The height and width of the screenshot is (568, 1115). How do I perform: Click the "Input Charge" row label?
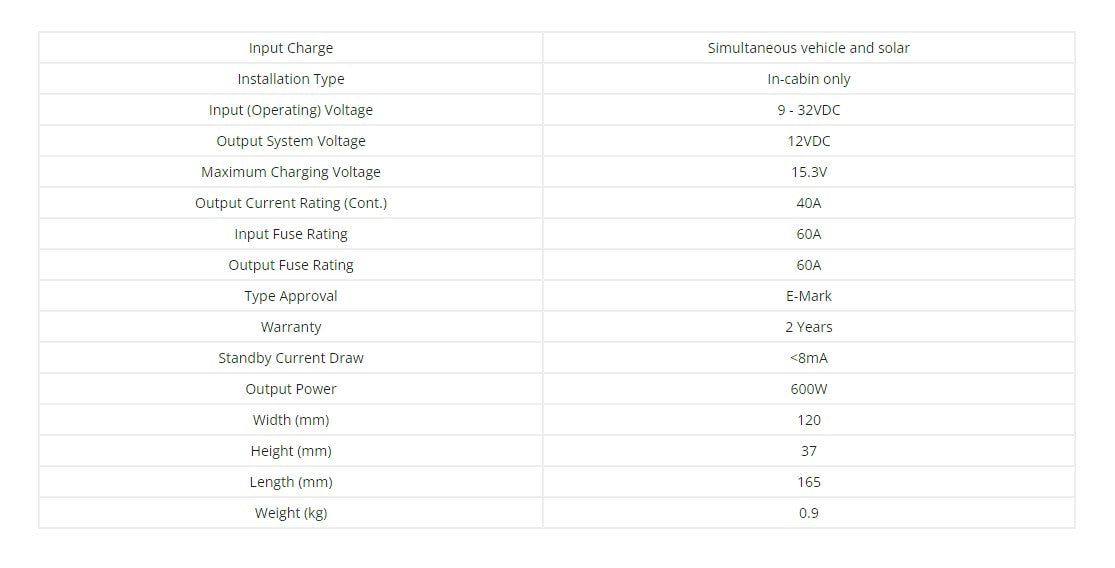tap(290, 48)
